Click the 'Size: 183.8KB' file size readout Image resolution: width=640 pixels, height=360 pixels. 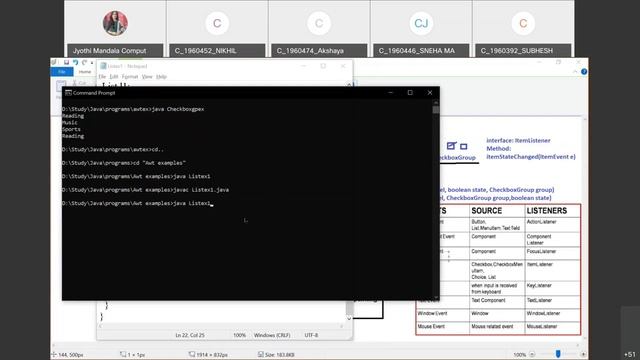(280, 355)
